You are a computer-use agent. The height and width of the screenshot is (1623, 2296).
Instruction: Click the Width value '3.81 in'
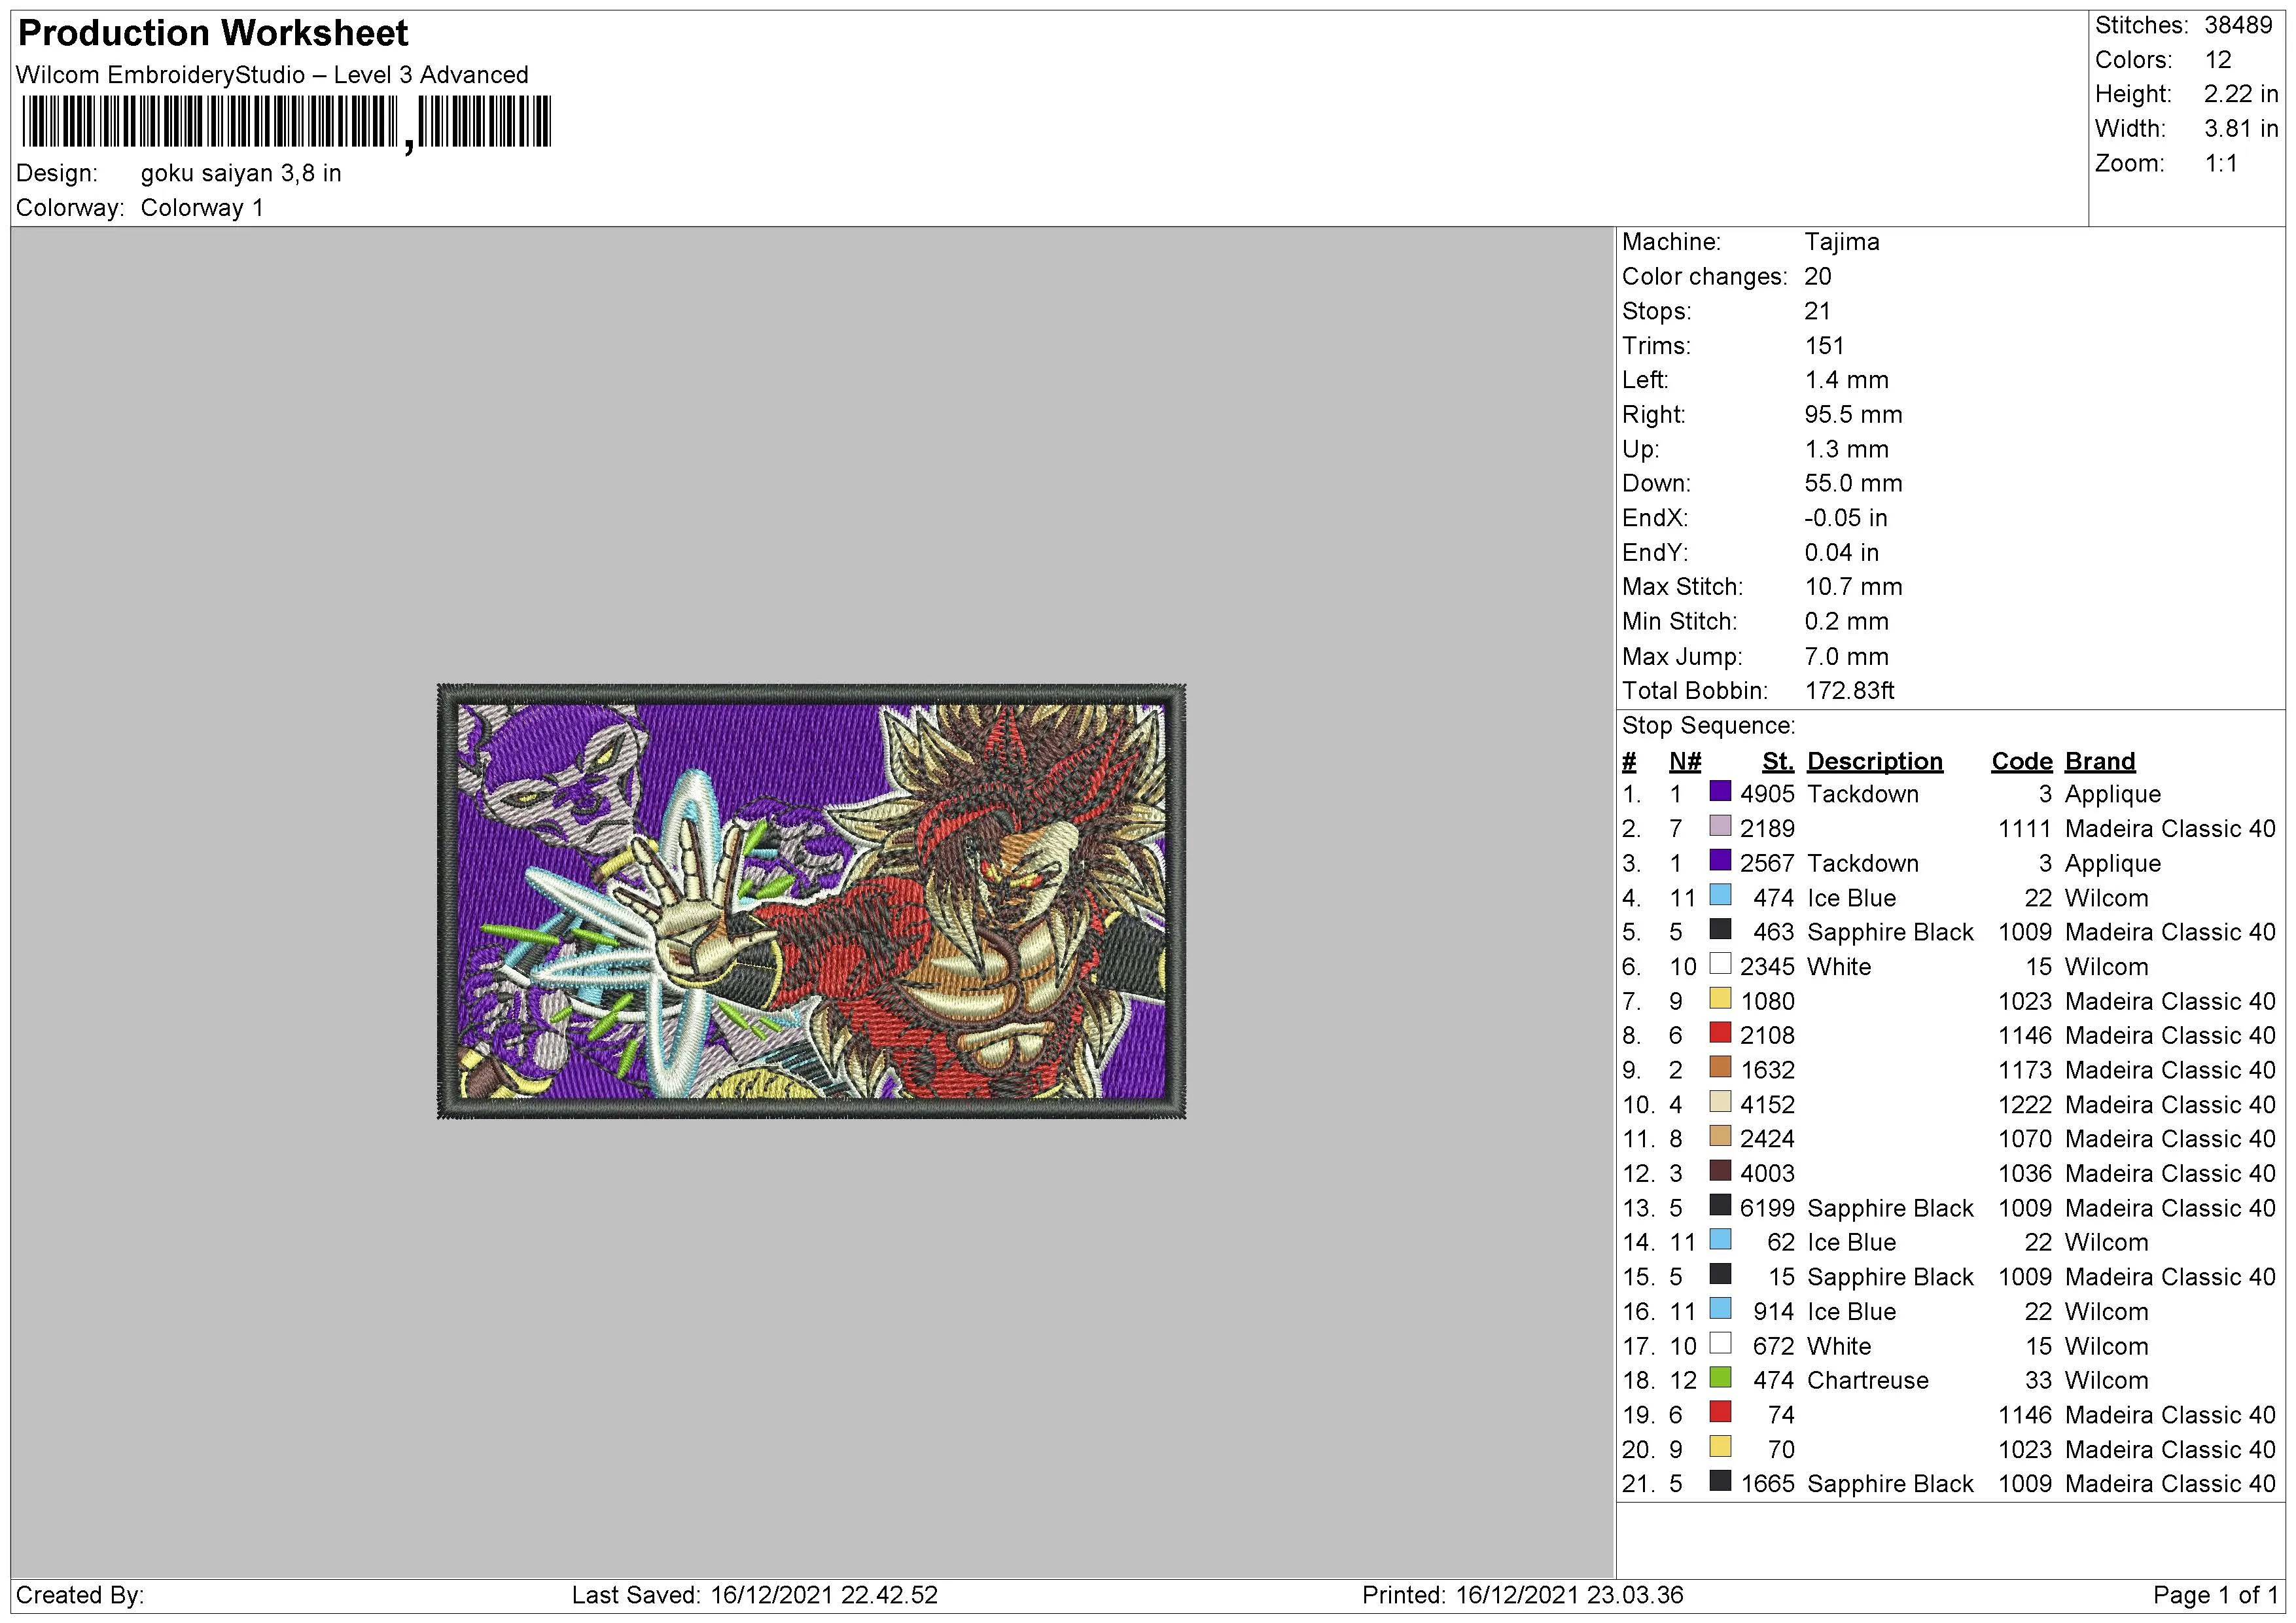(x=2240, y=129)
